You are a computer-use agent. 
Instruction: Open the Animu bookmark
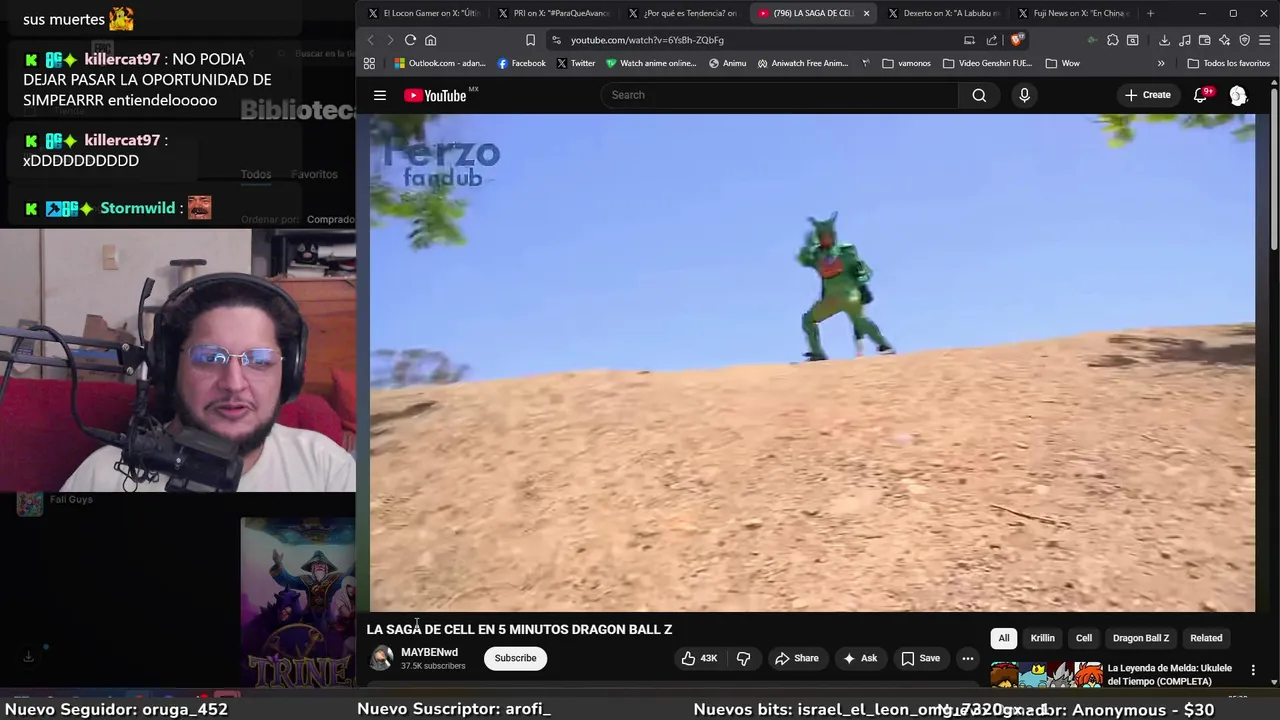pos(728,63)
